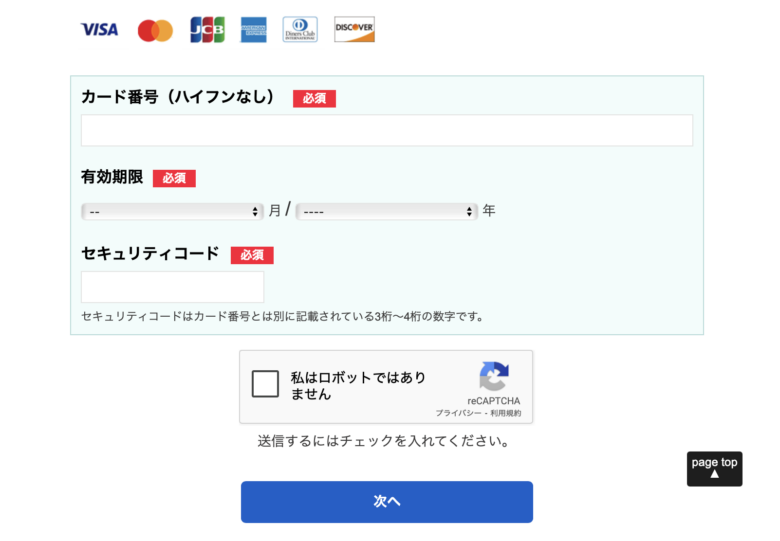This screenshot has height=541, width=780.
Task: Open the reCAPTCHA 利用規約 link
Action: coord(505,413)
